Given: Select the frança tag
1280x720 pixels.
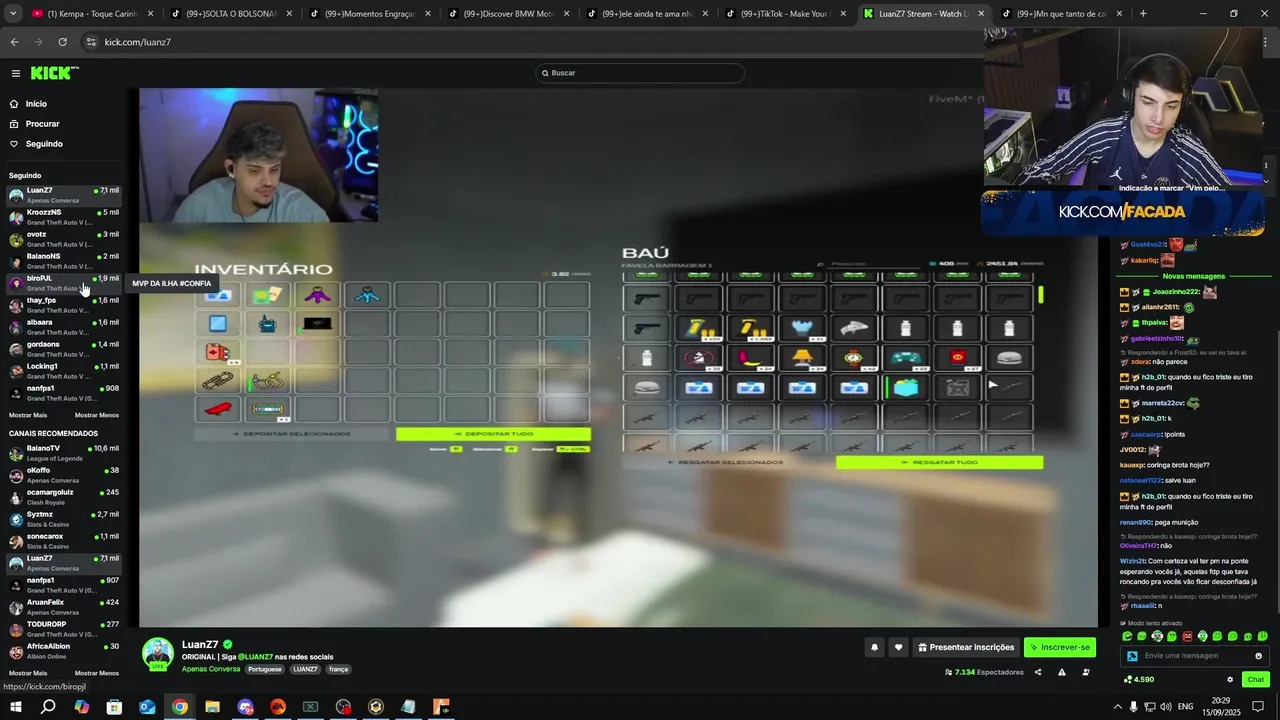Looking at the screenshot, I should pos(338,669).
